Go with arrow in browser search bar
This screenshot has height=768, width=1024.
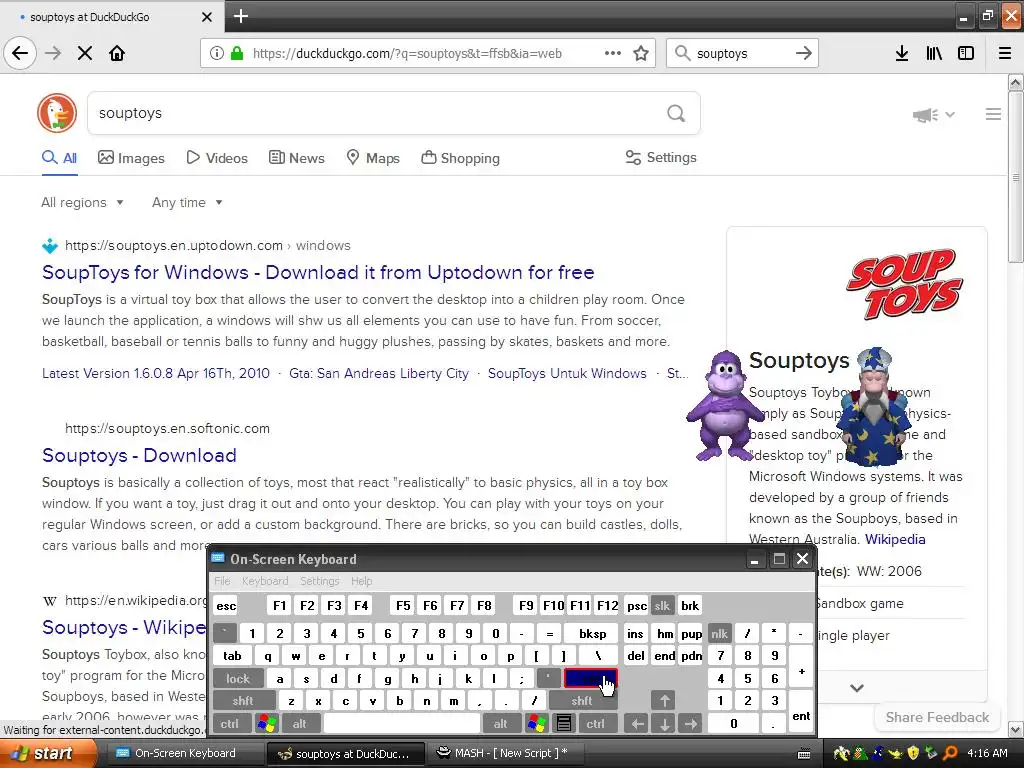803,54
